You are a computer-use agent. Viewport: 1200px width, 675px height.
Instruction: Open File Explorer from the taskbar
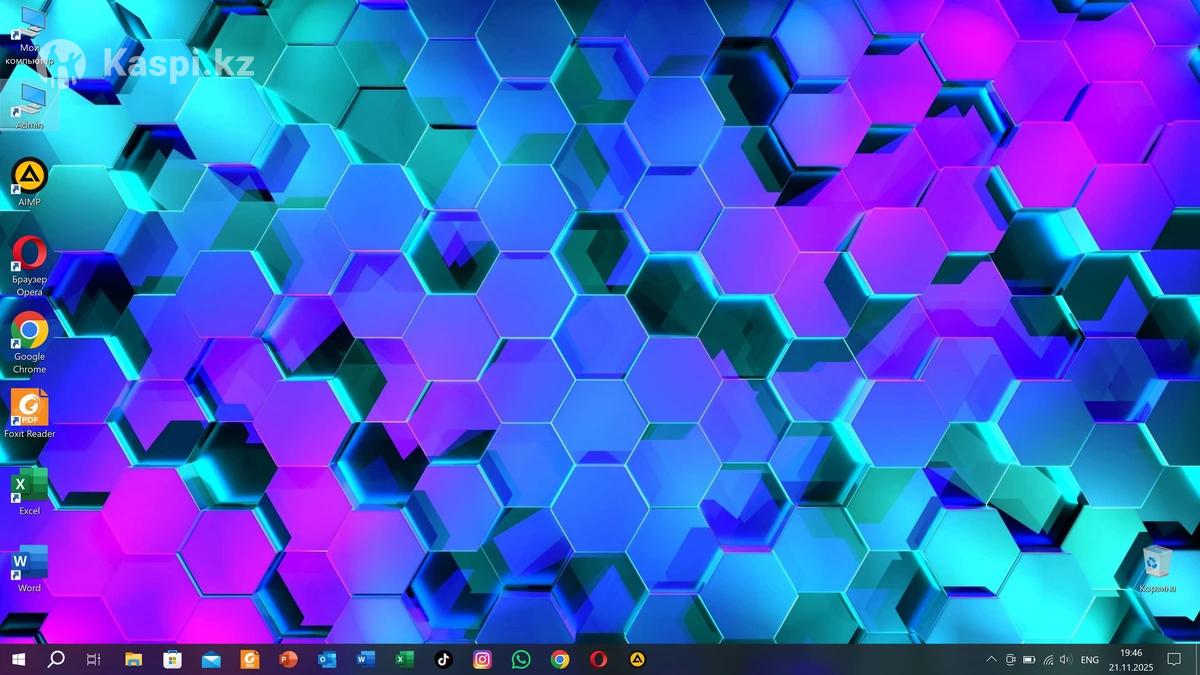133,659
